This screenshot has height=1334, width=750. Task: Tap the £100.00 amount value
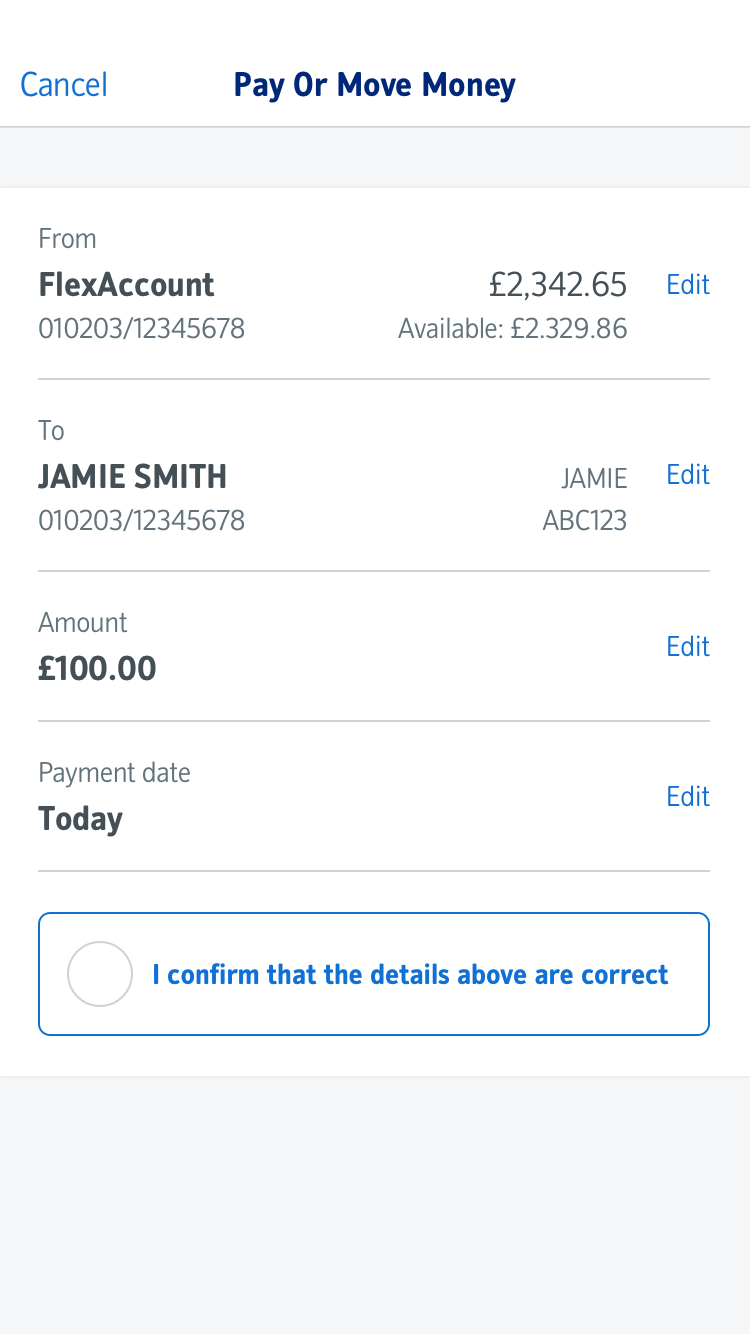point(97,668)
